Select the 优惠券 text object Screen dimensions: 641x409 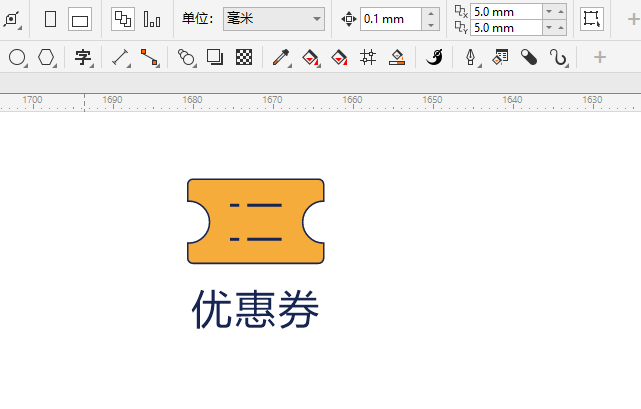(x=256, y=309)
